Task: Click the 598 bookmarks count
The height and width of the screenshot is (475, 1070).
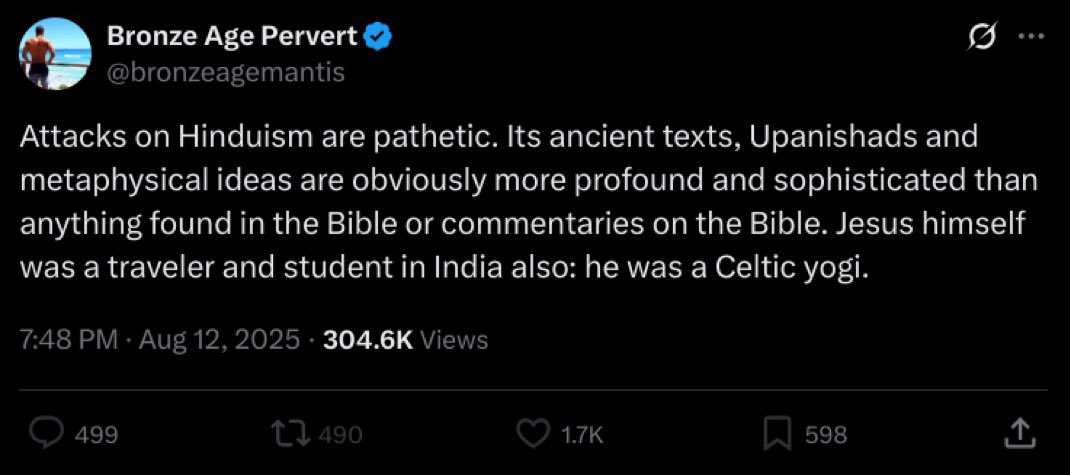Action: coord(826,435)
